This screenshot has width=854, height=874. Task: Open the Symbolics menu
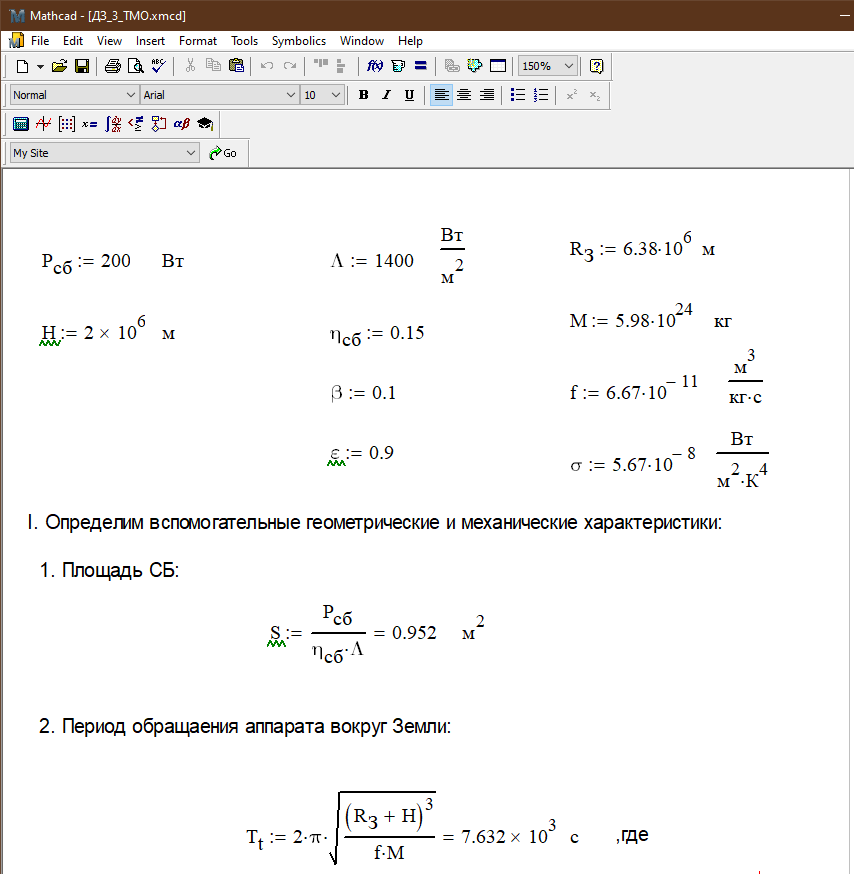(298, 41)
